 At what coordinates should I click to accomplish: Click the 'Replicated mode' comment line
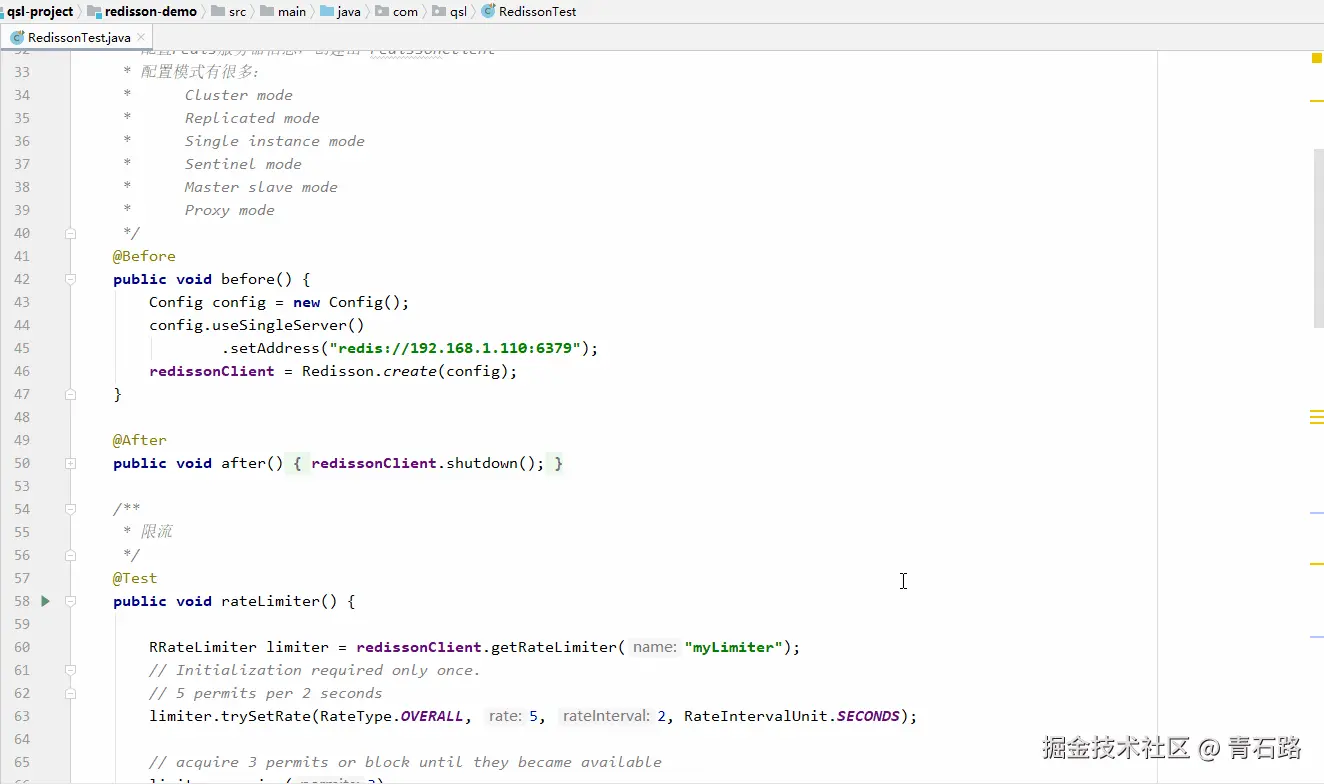[x=252, y=118]
